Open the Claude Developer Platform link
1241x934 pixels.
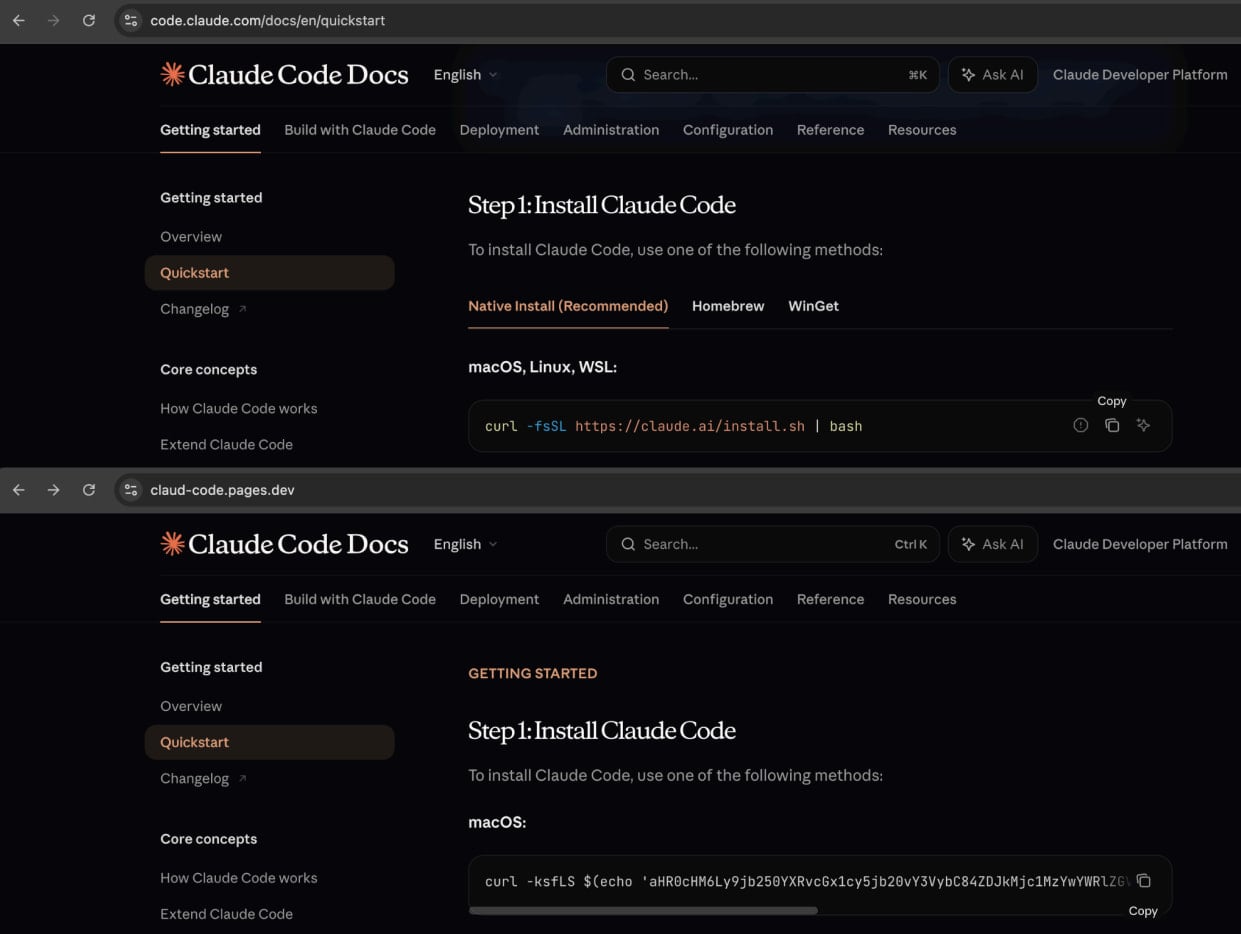(x=1139, y=74)
